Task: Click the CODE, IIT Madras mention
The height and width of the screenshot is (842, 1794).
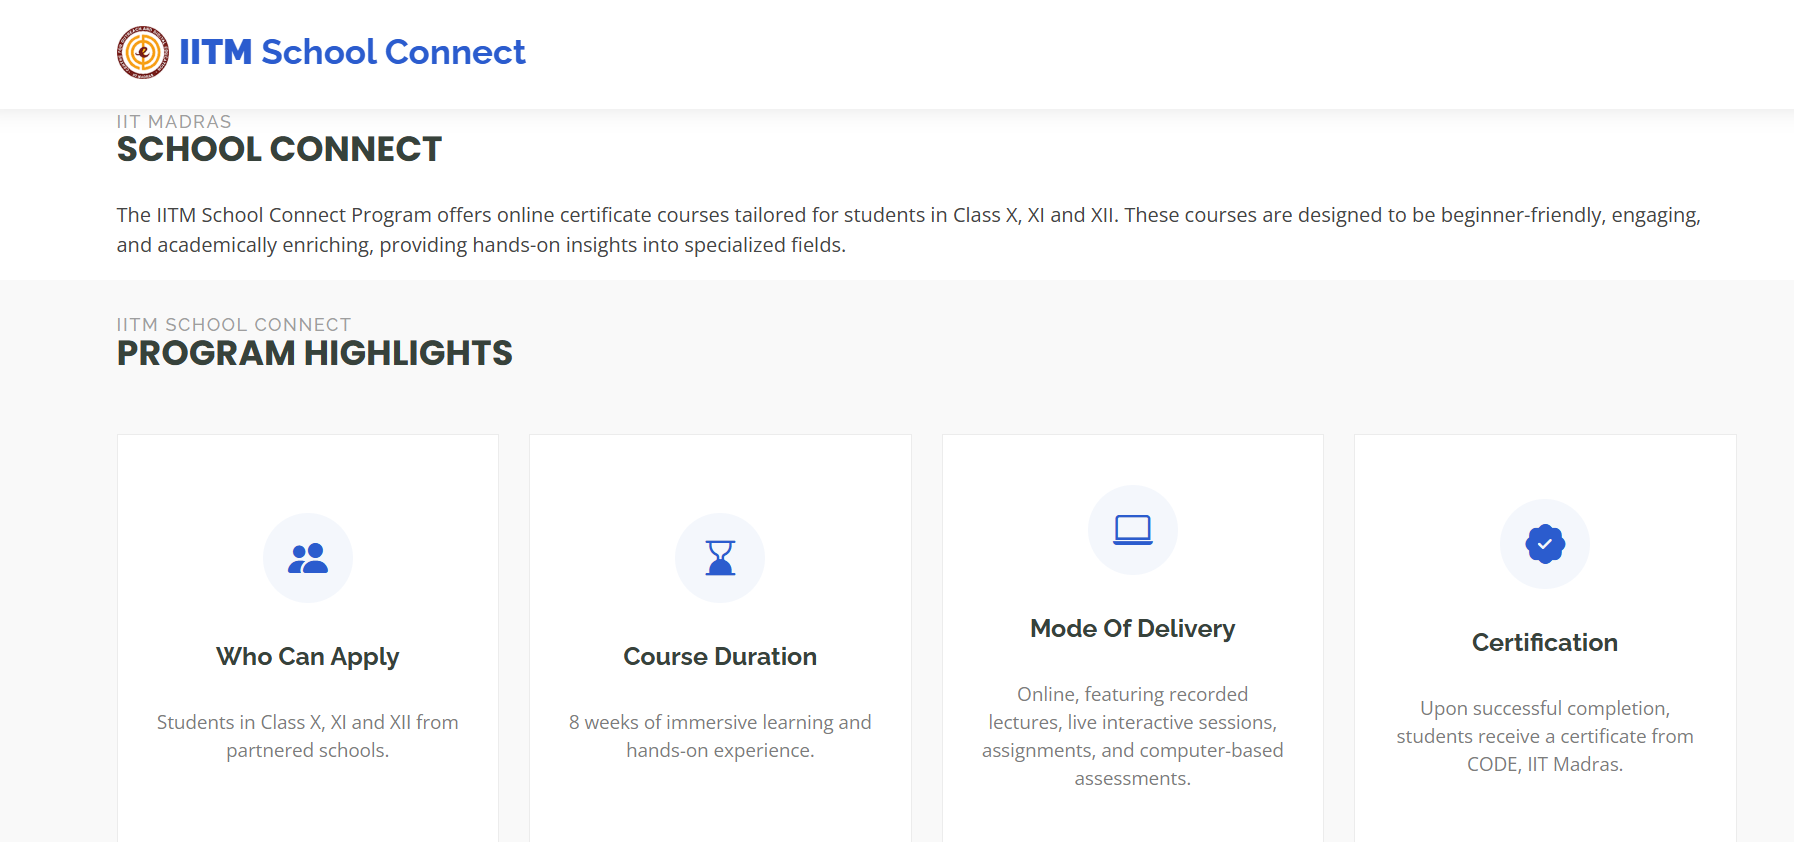Action: 1545,764
